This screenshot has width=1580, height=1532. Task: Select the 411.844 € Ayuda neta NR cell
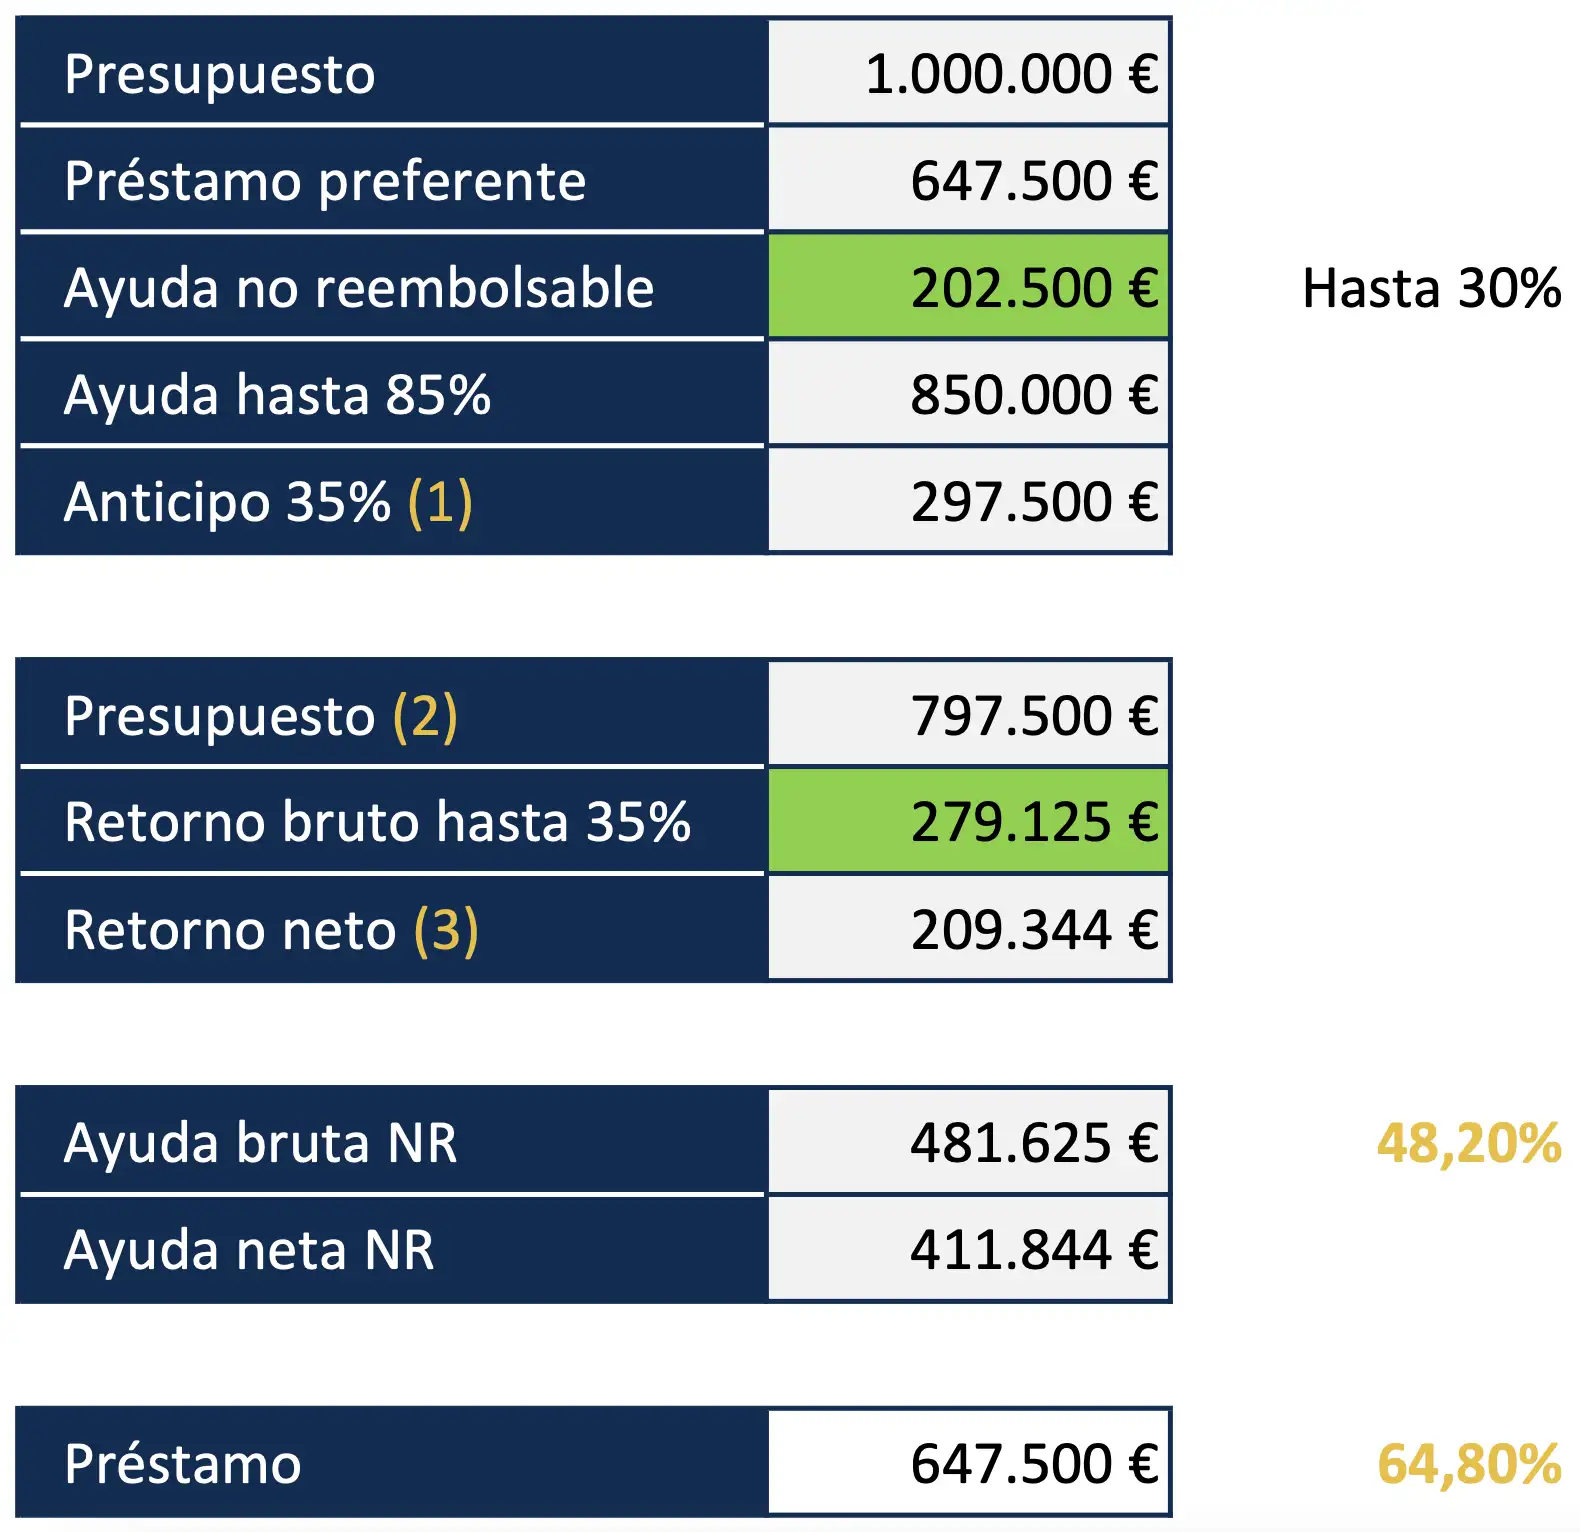968,1250
